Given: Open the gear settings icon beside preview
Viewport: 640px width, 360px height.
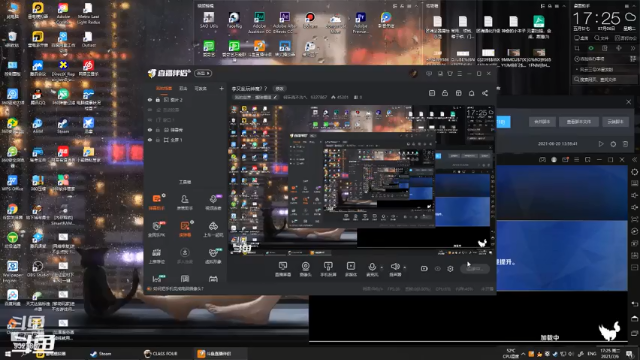Looking at the screenshot, I should point(450,269).
